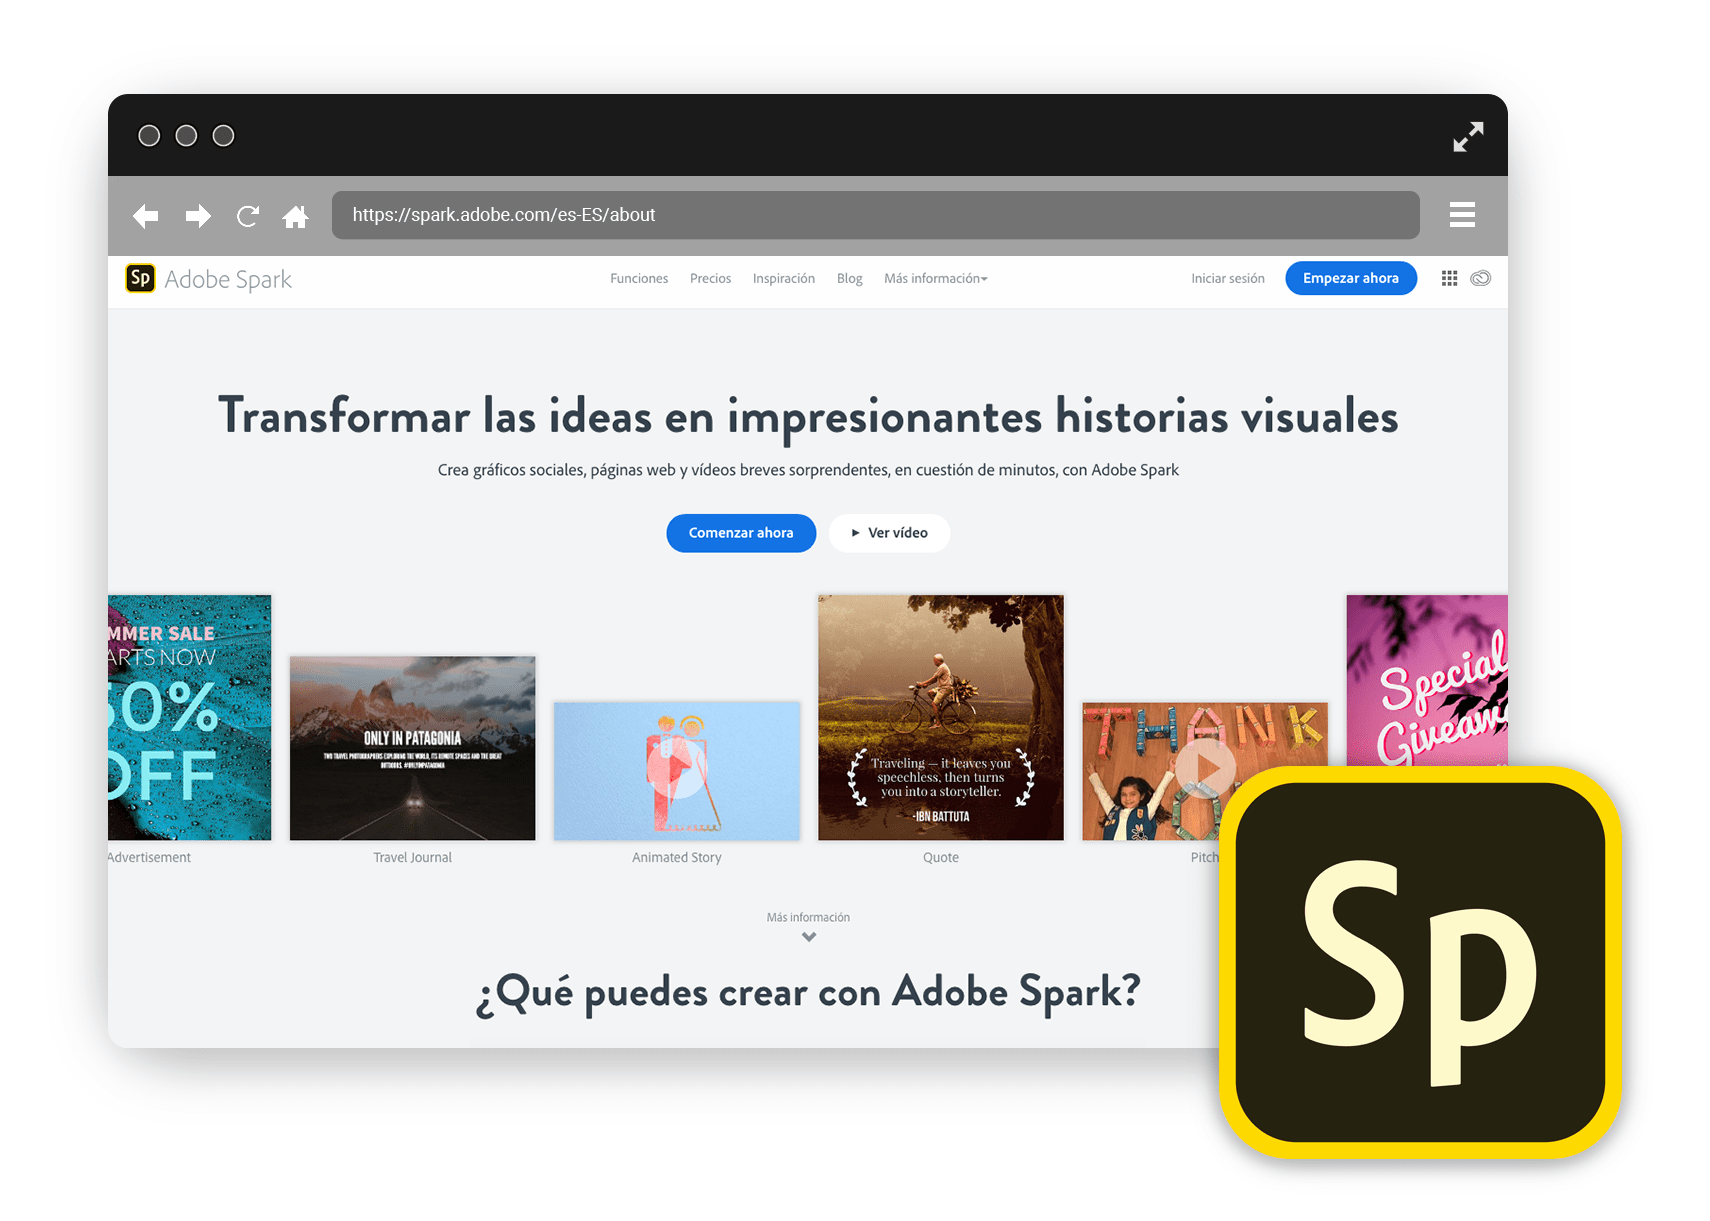Click the third window control circle
The height and width of the screenshot is (1221, 1710).
[224, 136]
